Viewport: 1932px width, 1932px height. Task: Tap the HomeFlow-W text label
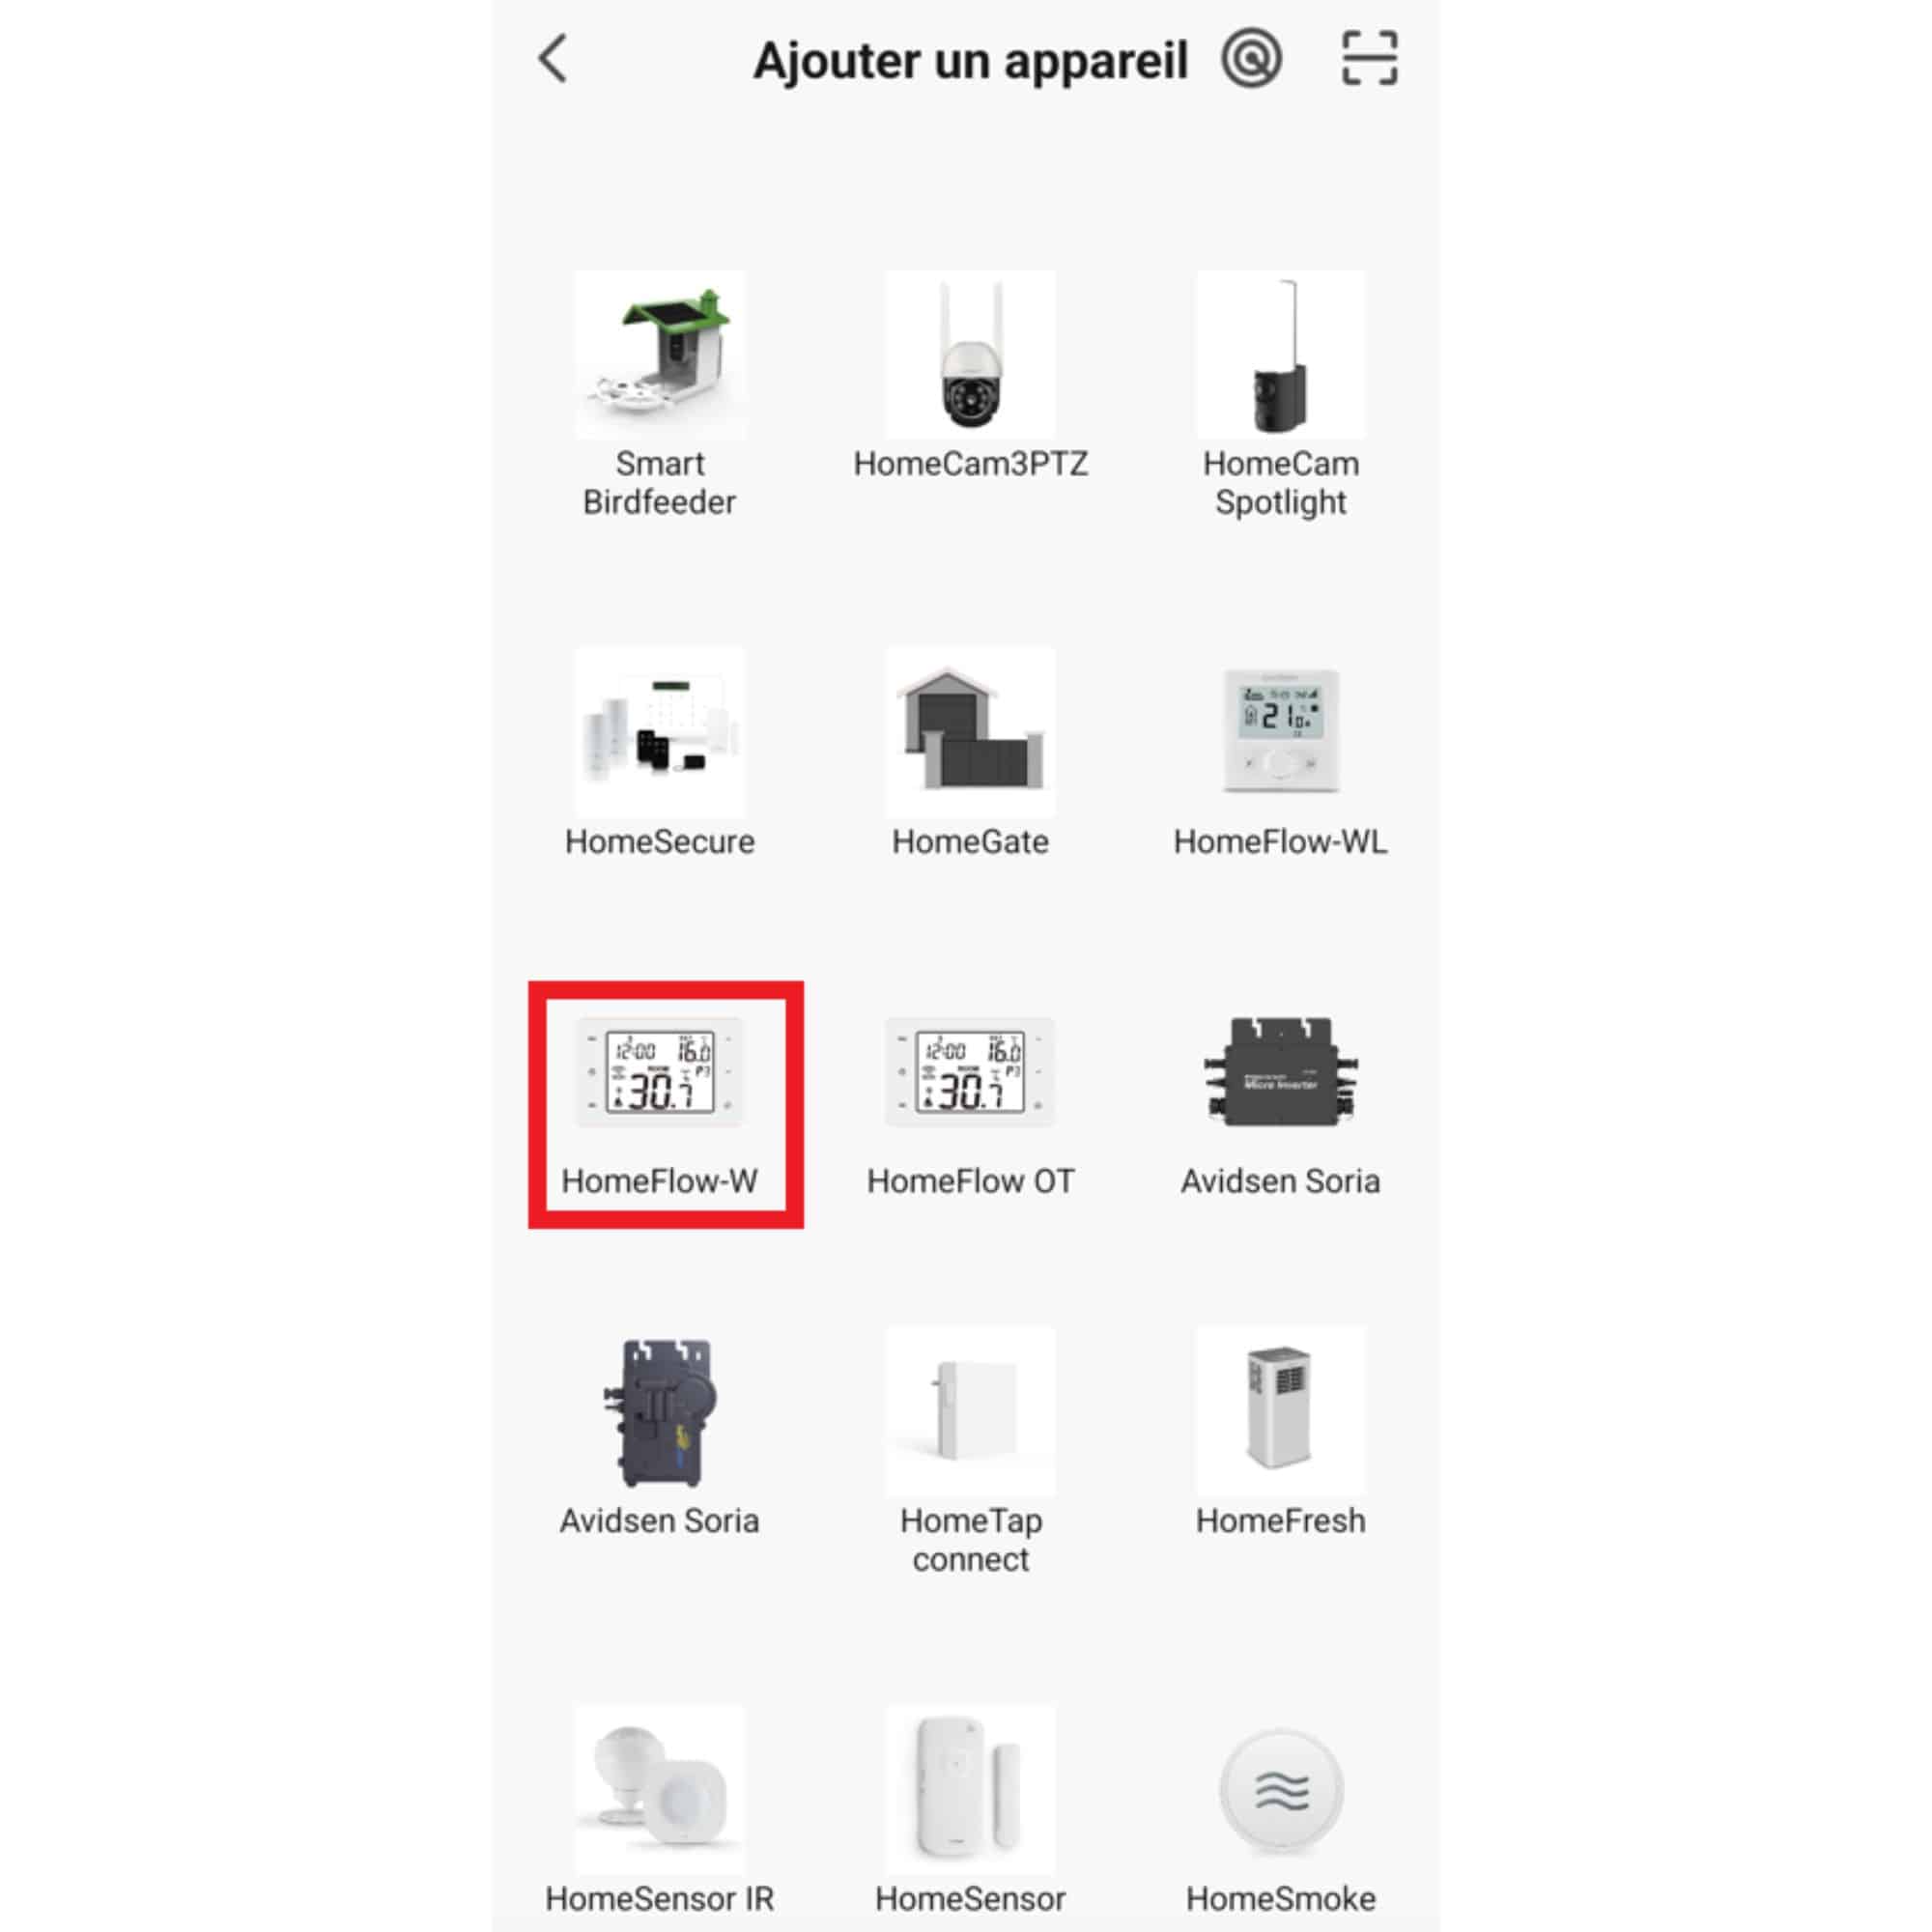(660, 1181)
